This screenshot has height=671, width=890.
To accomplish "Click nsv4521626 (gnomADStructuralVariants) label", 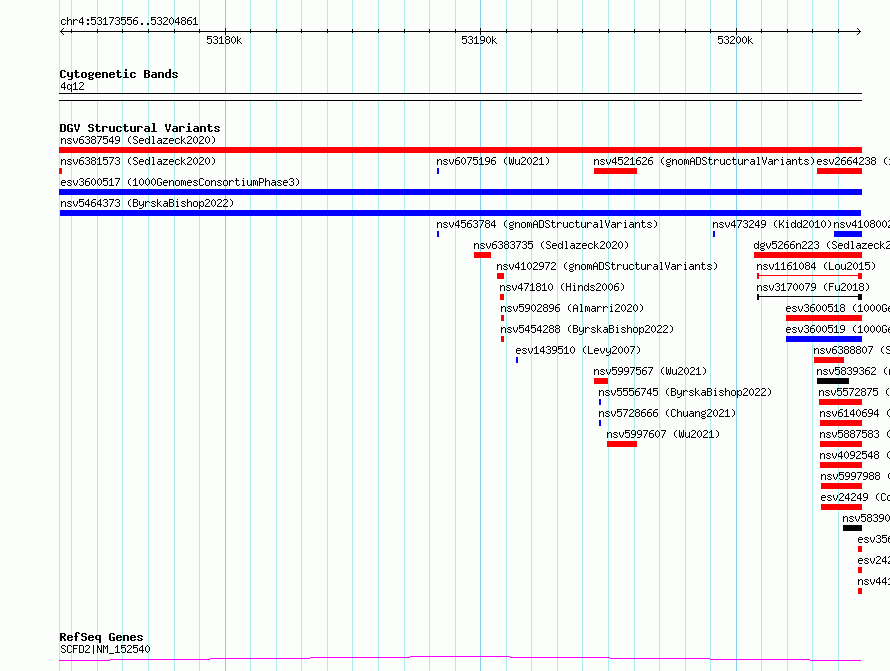I will [x=704, y=161].
